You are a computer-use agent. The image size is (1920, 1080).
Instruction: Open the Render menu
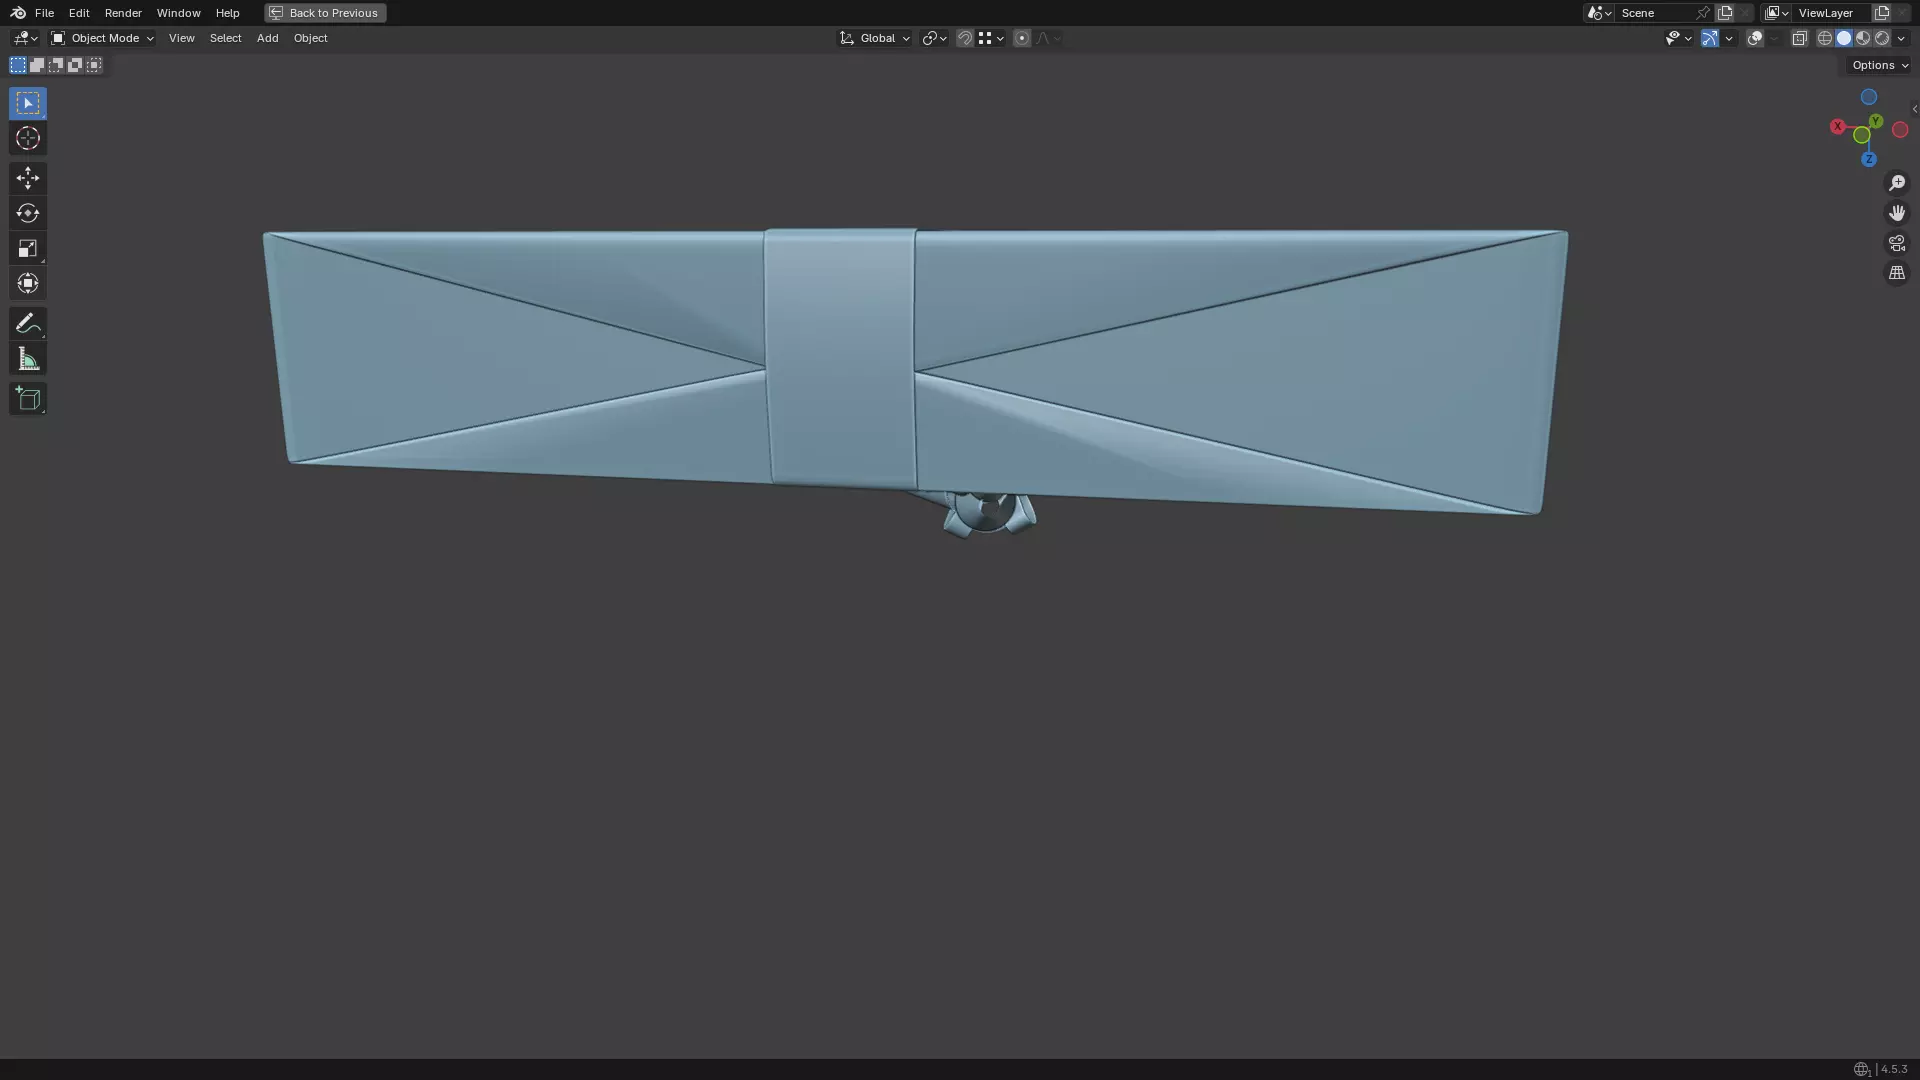(x=123, y=13)
